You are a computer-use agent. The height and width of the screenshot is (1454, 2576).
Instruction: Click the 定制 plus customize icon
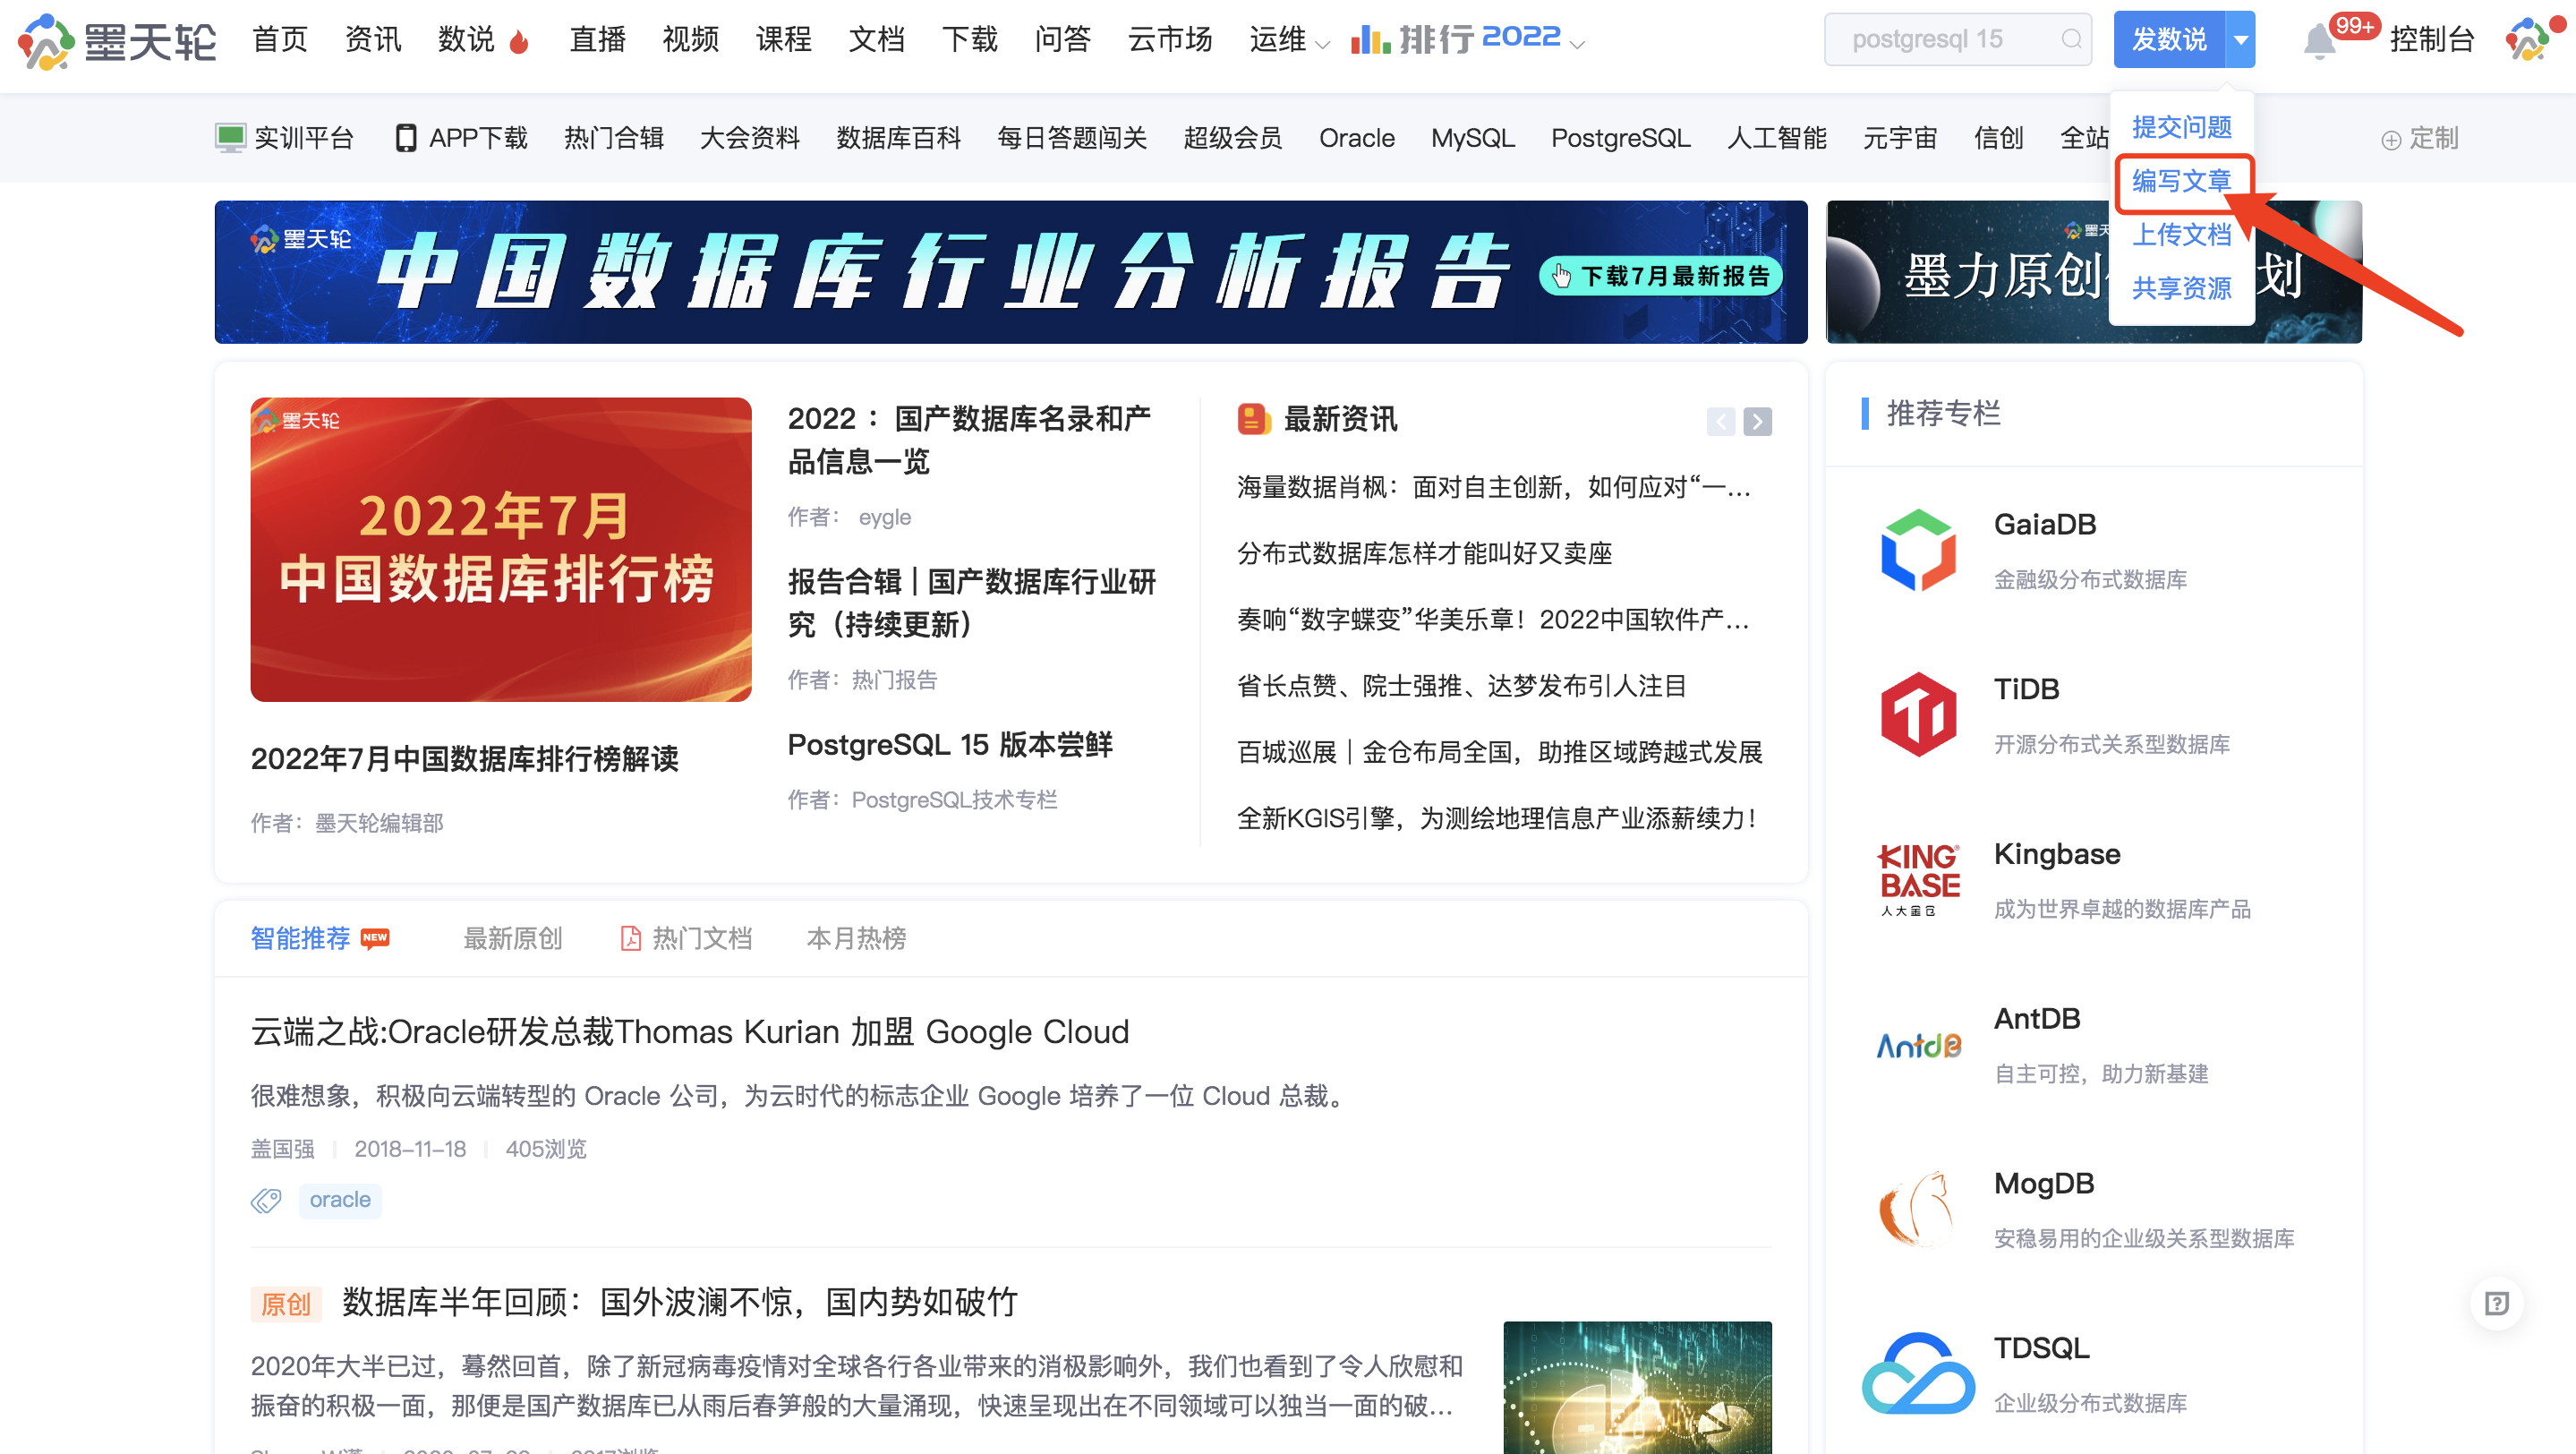click(x=2390, y=140)
